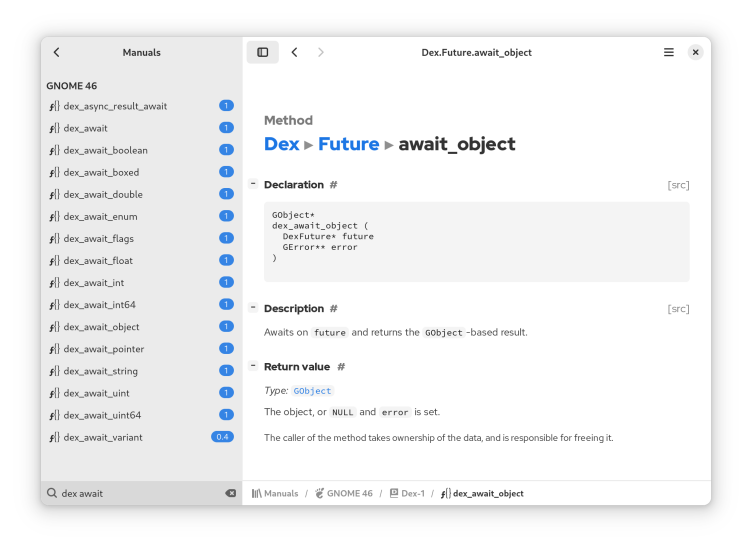Go back in sidebar with the back arrow
Image resolution: width=752 pixels, height=550 pixels.
[x=56, y=52]
